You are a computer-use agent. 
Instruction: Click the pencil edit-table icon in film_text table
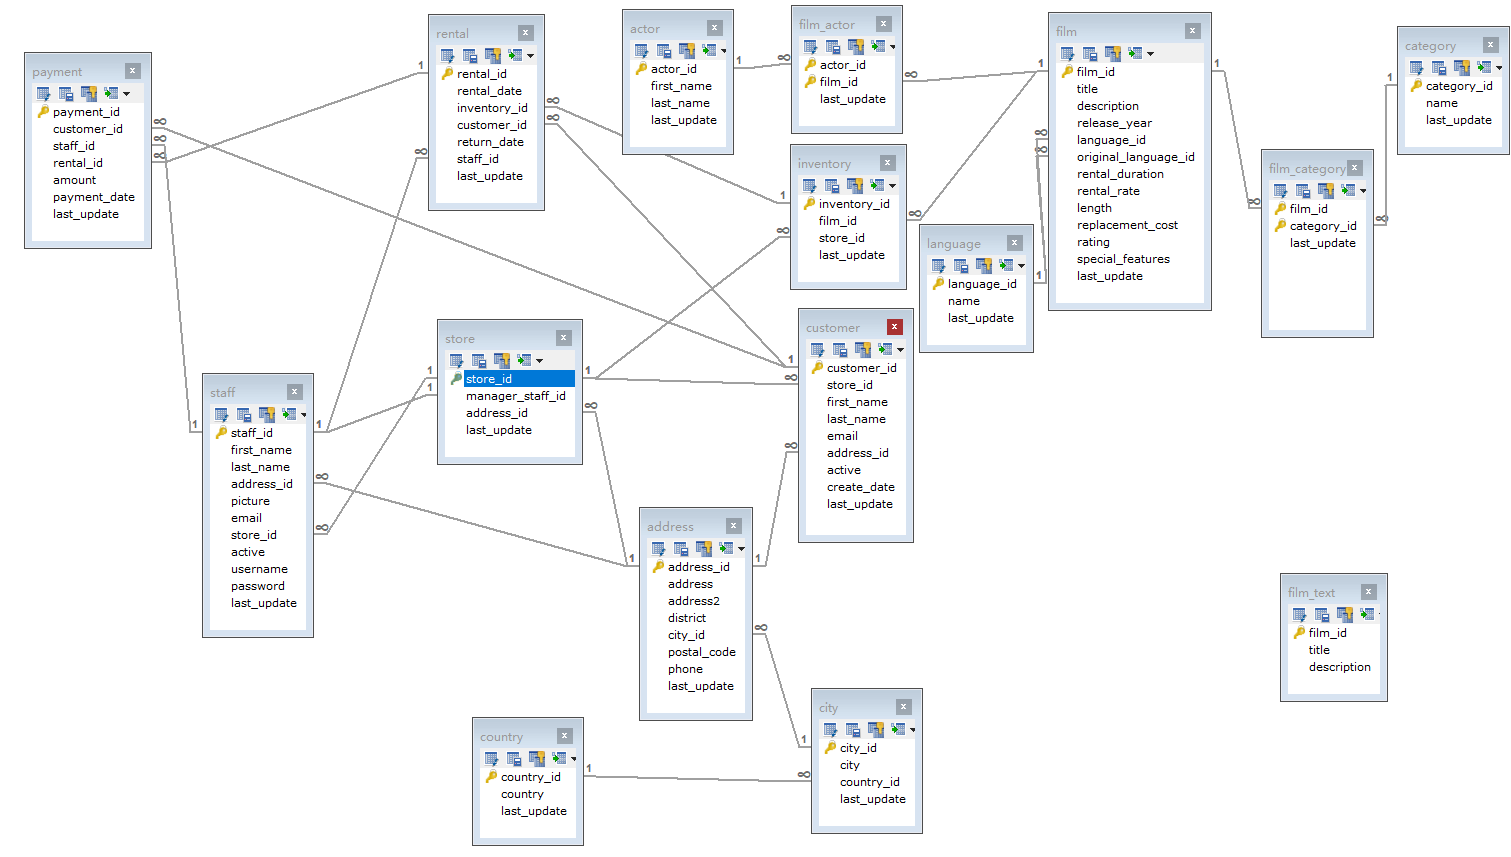pyautogui.click(x=1299, y=615)
